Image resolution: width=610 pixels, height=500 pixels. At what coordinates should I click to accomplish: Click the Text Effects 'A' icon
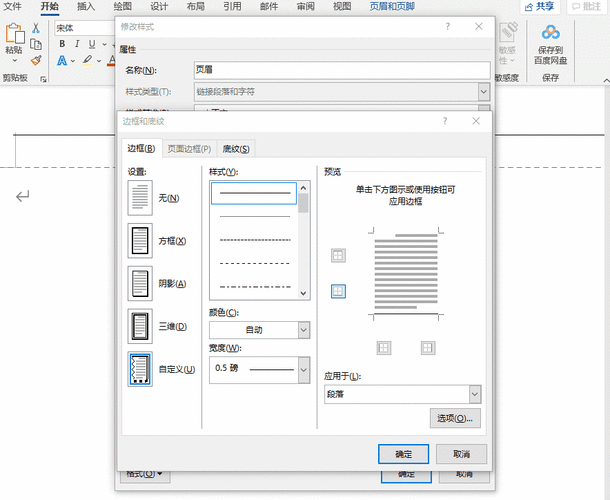tap(62, 61)
